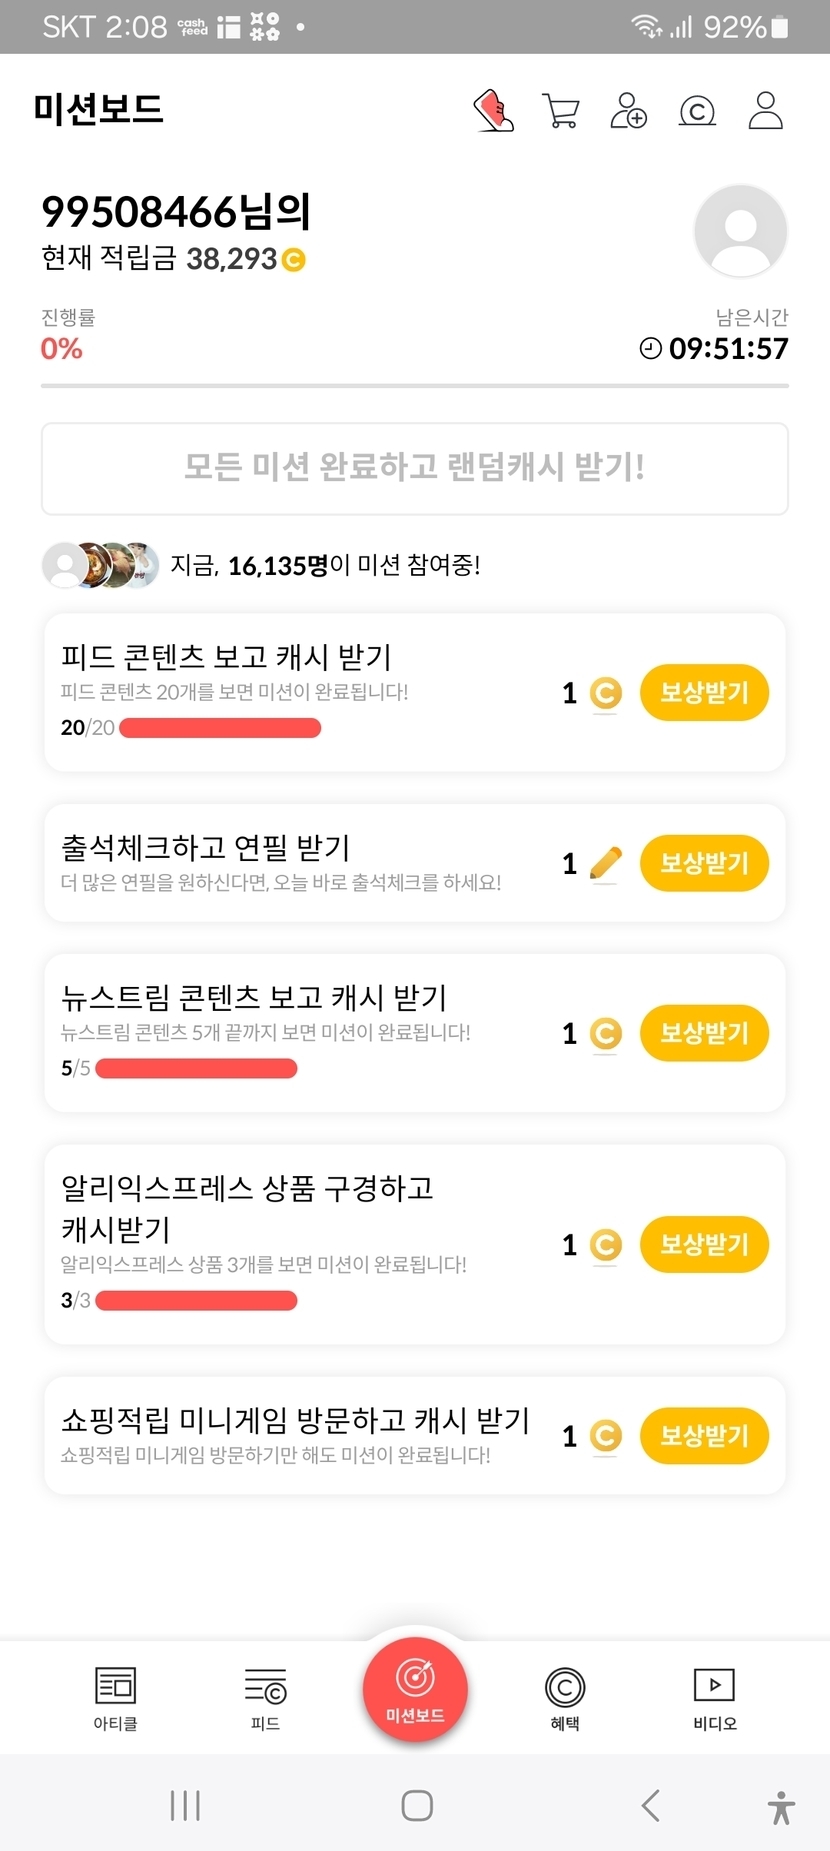Image resolution: width=830 pixels, height=1851 pixels.
Task: Claim pencil reward for attendance check
Action: [x=704, y=863]
